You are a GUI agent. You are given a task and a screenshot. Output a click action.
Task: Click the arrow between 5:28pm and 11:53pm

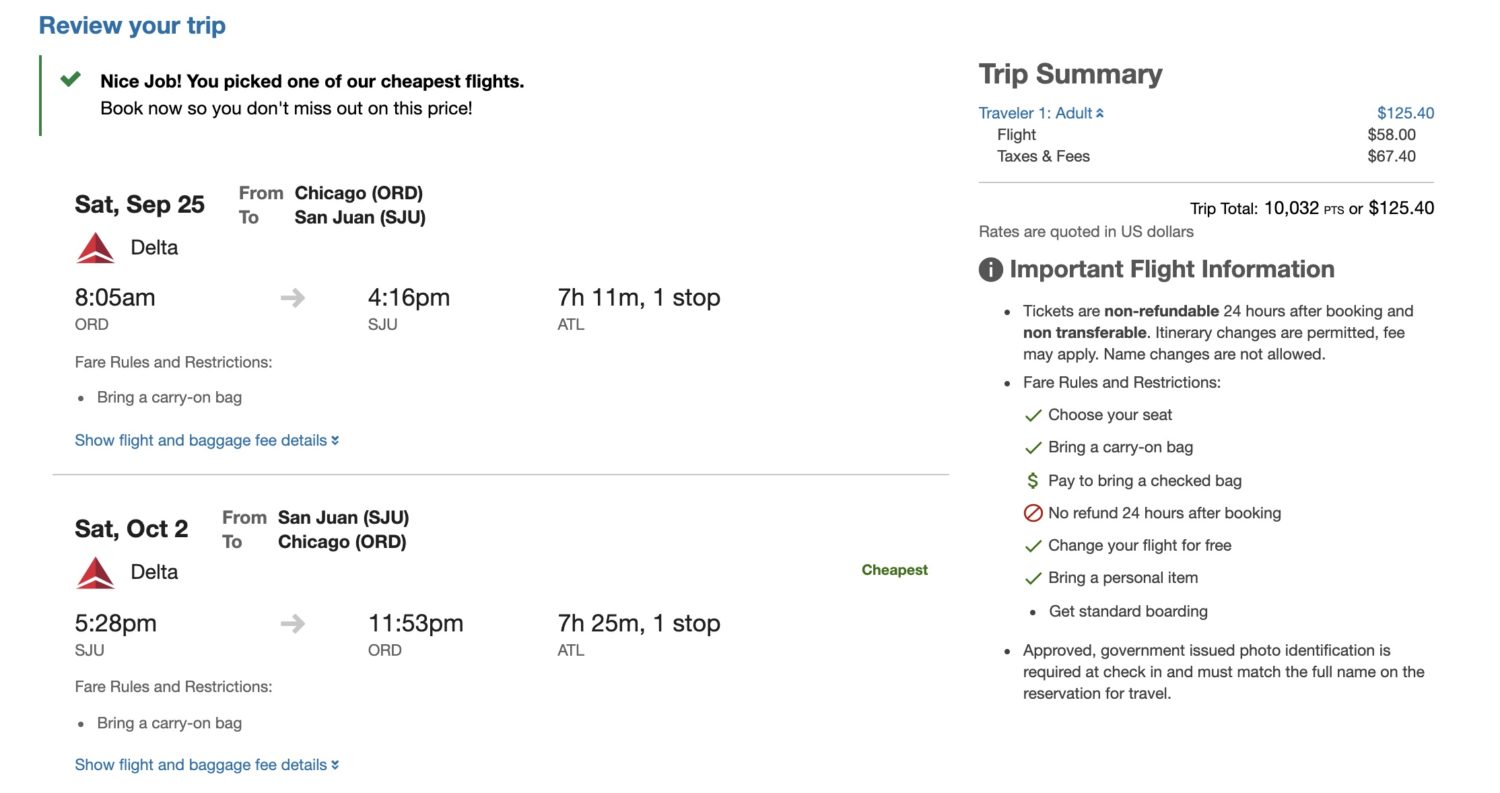point(293,622)
